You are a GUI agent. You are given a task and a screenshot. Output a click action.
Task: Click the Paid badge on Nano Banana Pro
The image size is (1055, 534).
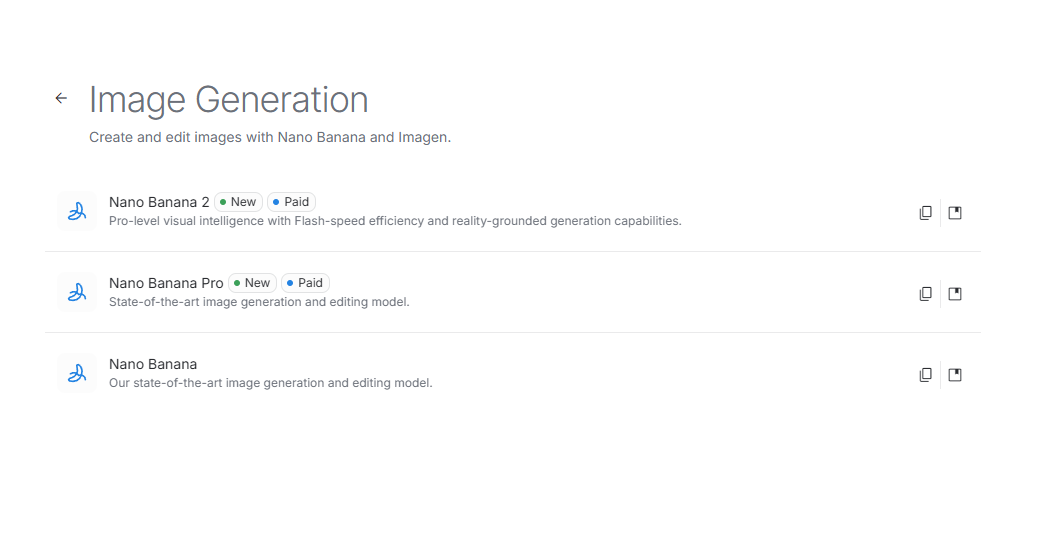pyautogui.click(x=305, y=283)
